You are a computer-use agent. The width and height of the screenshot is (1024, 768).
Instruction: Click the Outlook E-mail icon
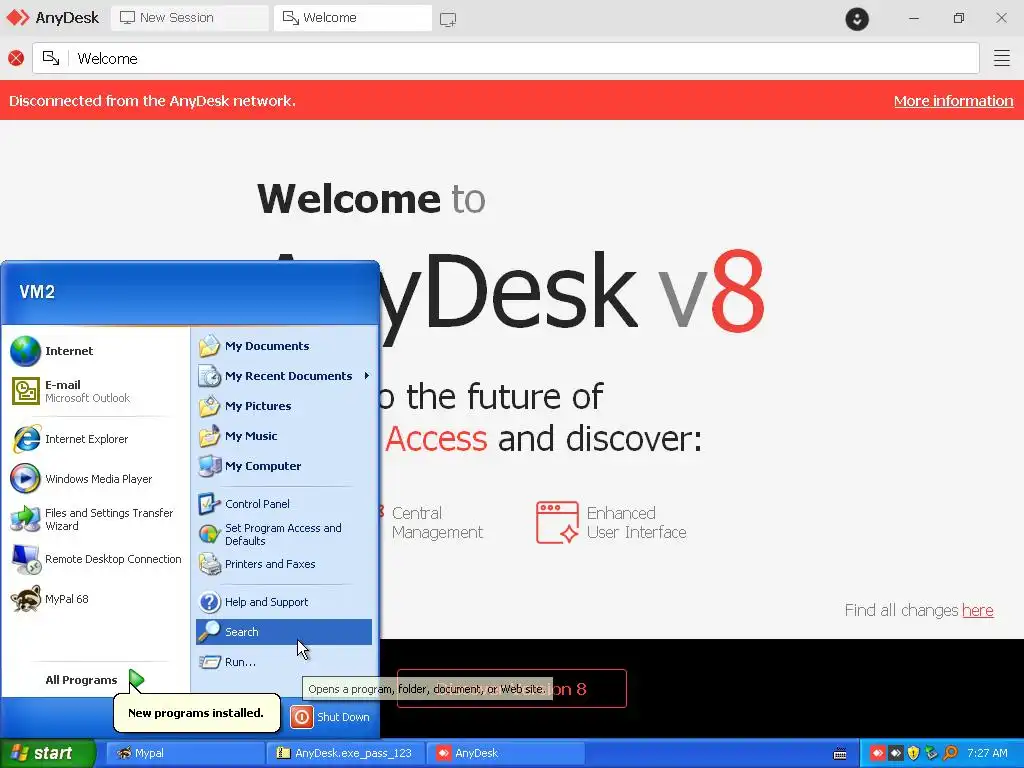[x=25, y=391]
